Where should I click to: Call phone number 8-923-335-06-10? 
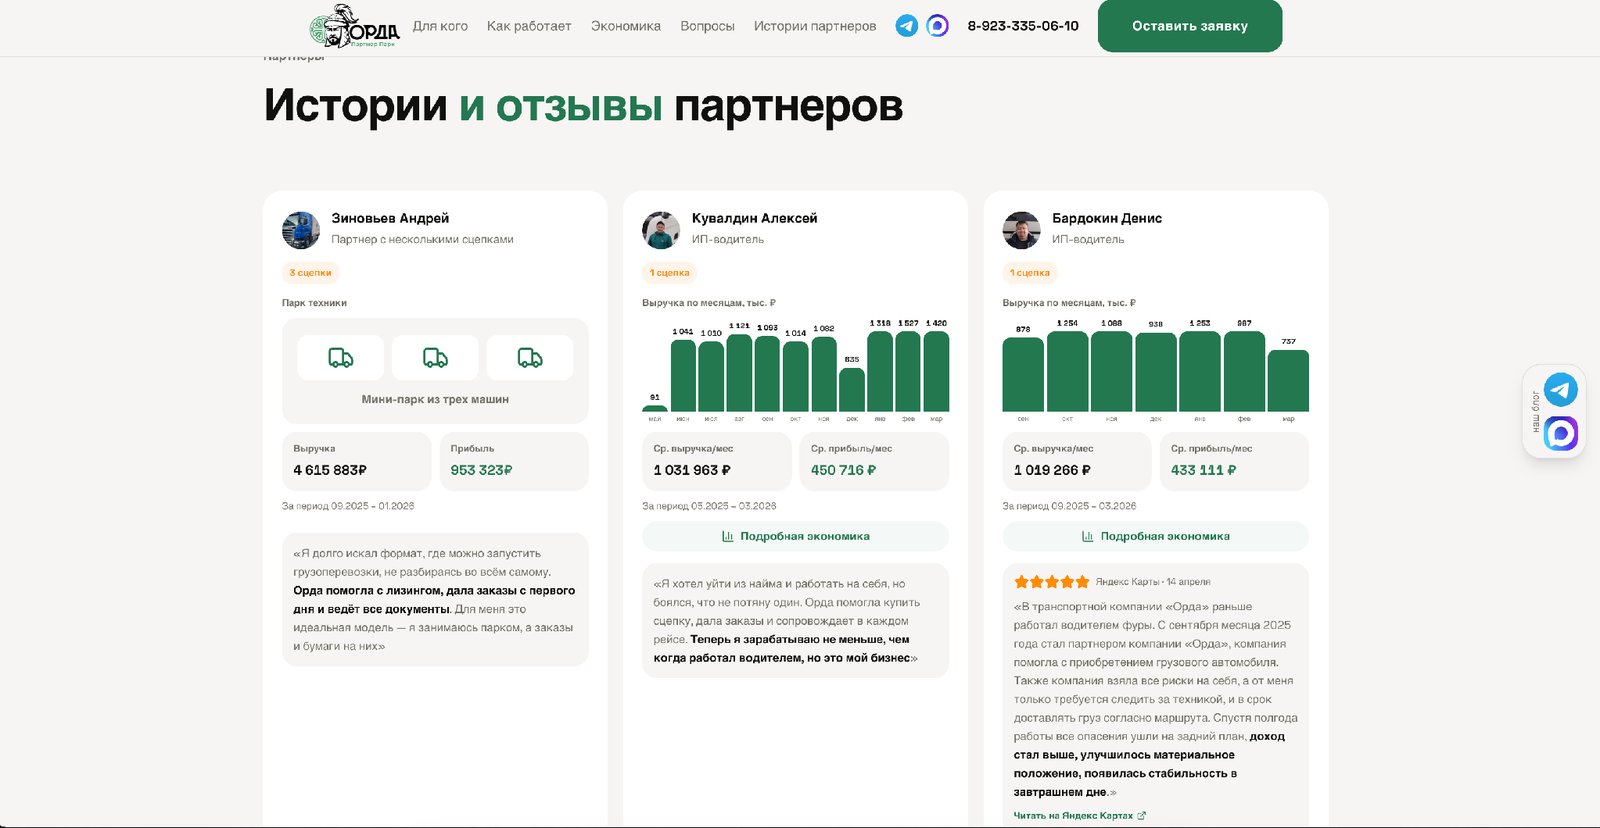tap(1023, 26)
